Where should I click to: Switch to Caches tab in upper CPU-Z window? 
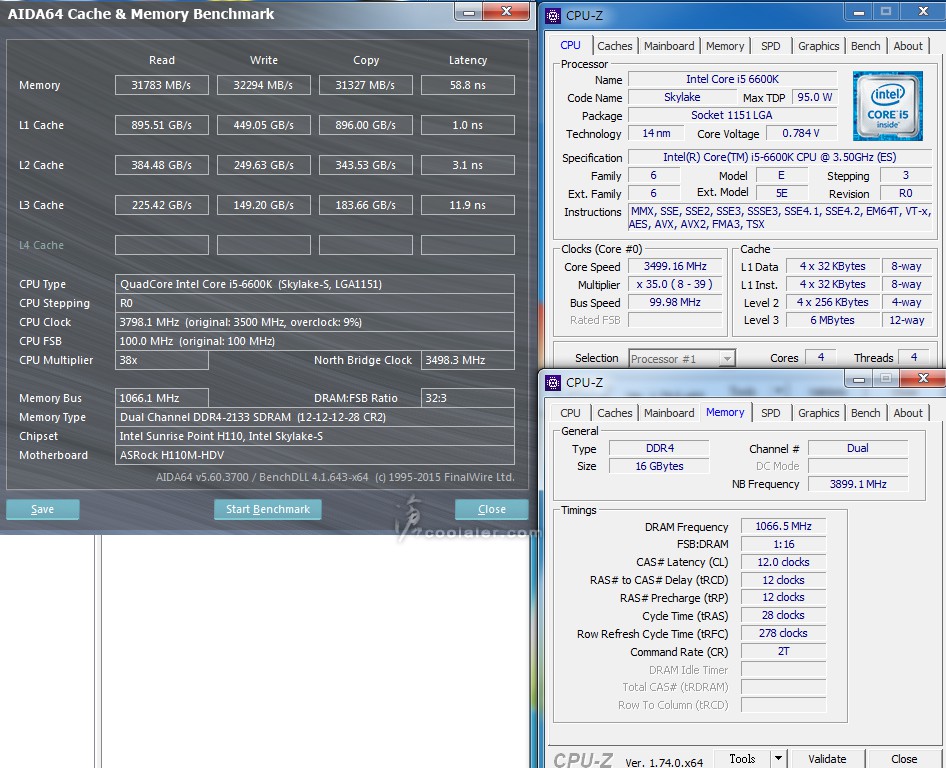point(614,46)
